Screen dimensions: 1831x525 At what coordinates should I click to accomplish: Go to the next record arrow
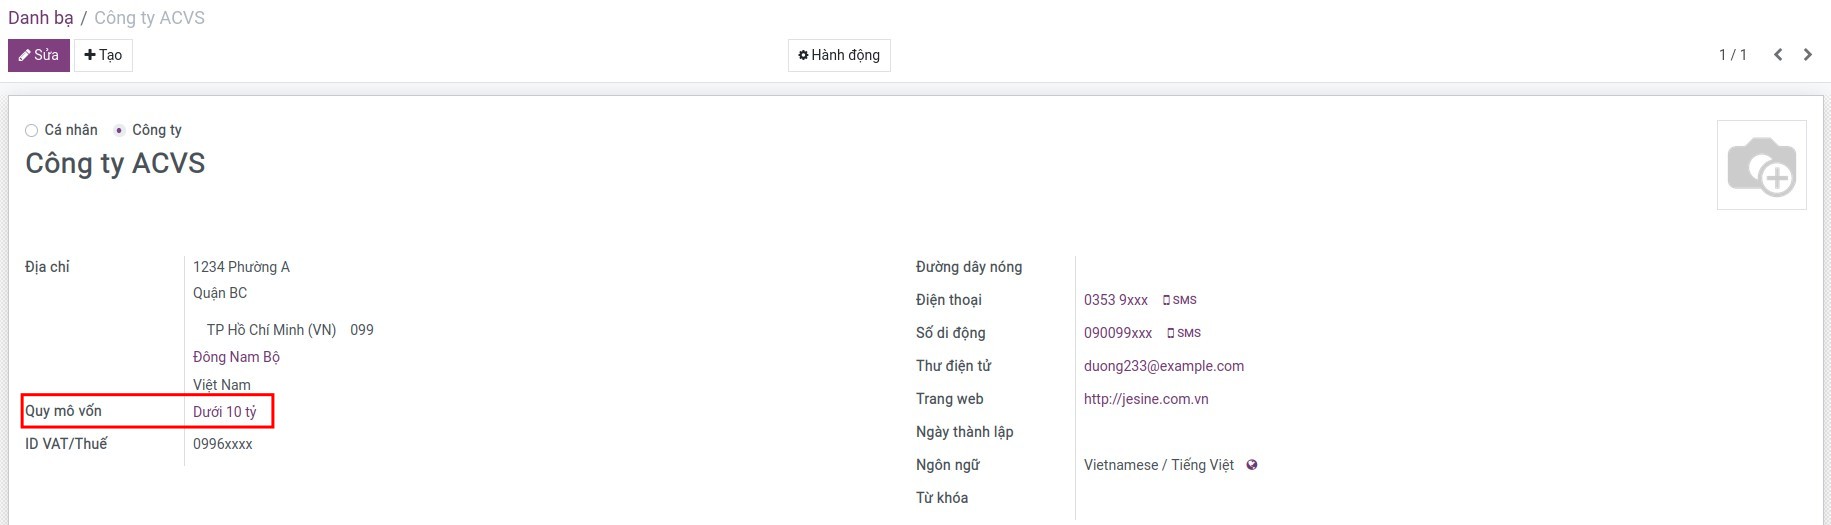coord(1807,55)
